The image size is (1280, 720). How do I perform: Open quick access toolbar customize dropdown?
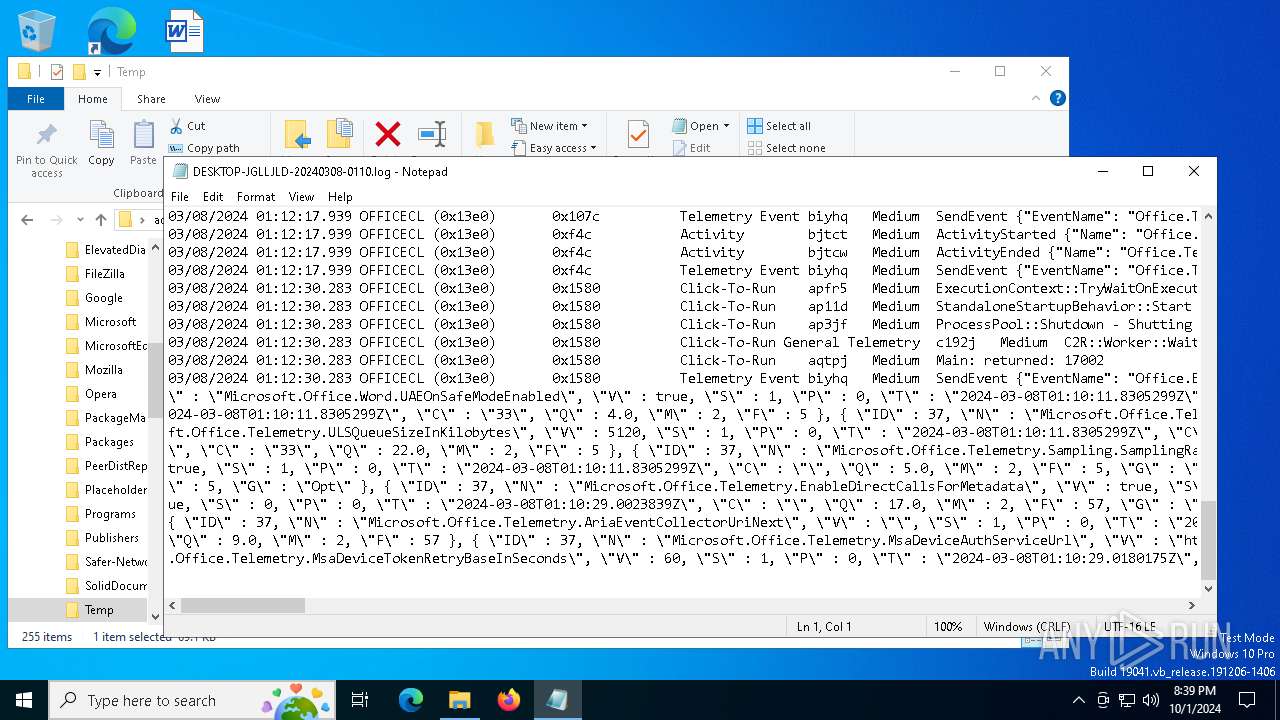[x=97, y=72]
